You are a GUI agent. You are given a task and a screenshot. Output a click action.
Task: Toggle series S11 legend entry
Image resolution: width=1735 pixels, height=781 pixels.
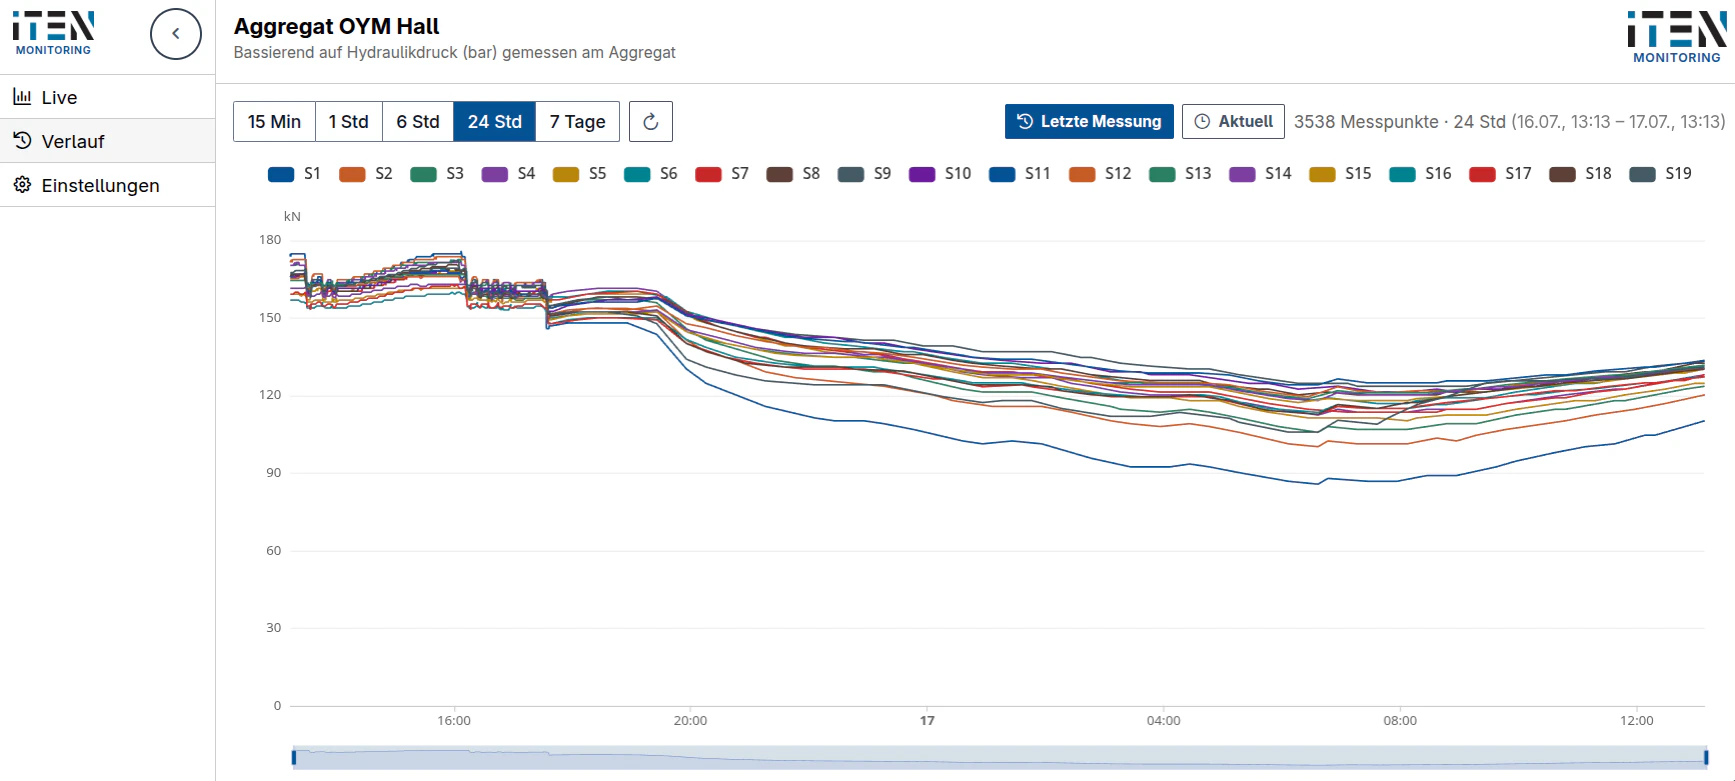(1020, 174)
